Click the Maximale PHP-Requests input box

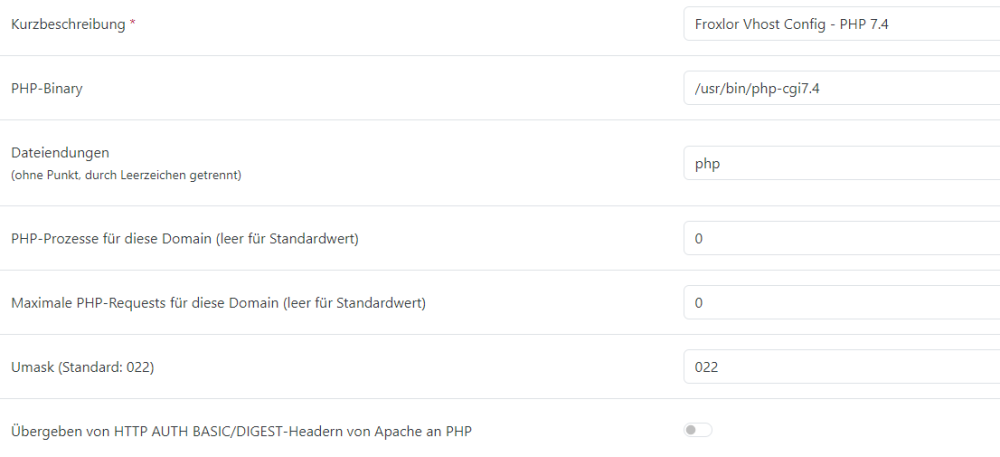(x=840, y=303)
